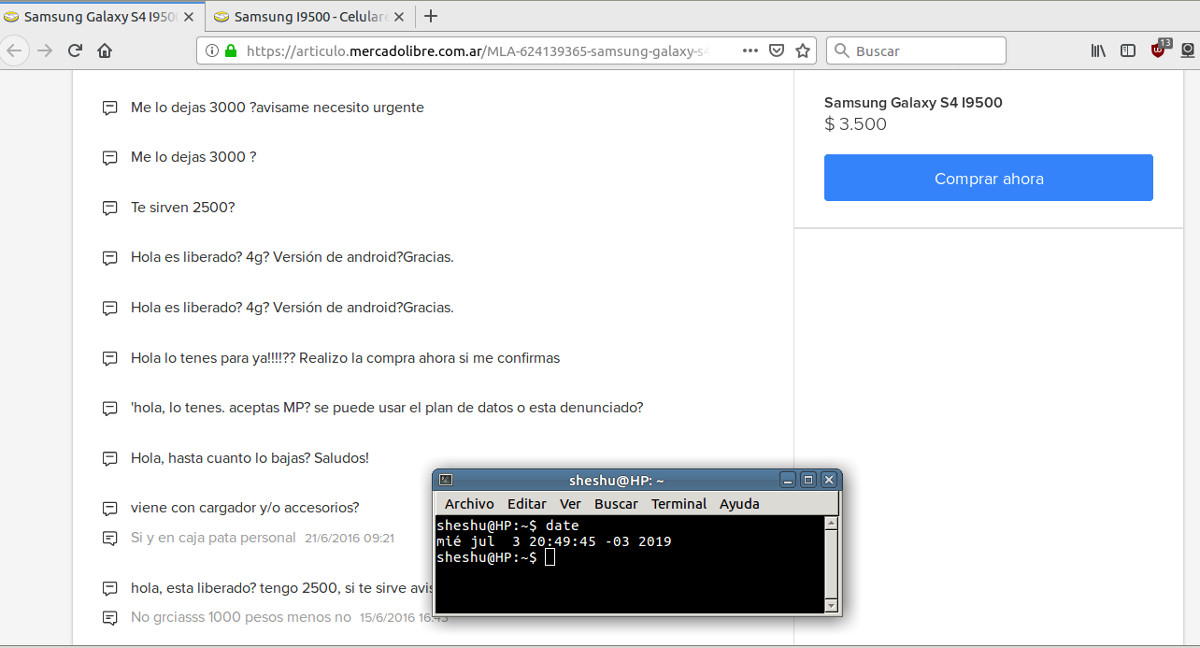Viewport: 1200px width, 648px height.
Task: Show site information for this page
Action: tap(212, 51)
